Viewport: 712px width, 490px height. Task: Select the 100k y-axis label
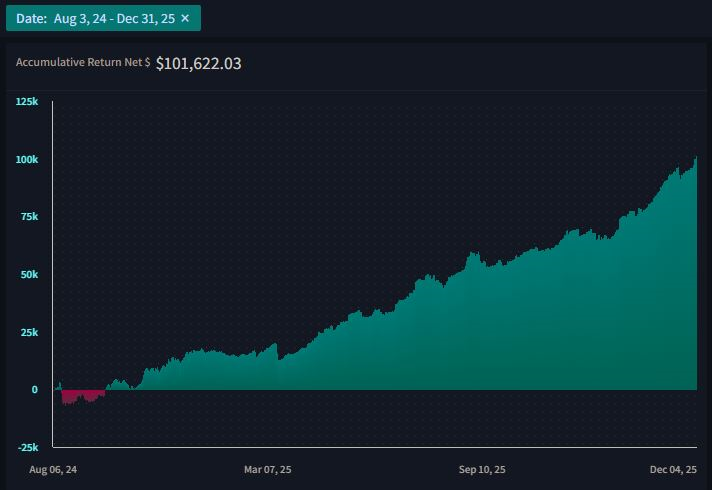coord(27,159)
